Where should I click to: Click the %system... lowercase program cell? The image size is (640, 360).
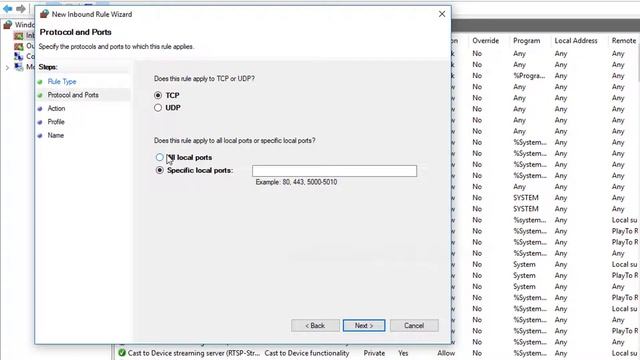click(x=529, y=220)
